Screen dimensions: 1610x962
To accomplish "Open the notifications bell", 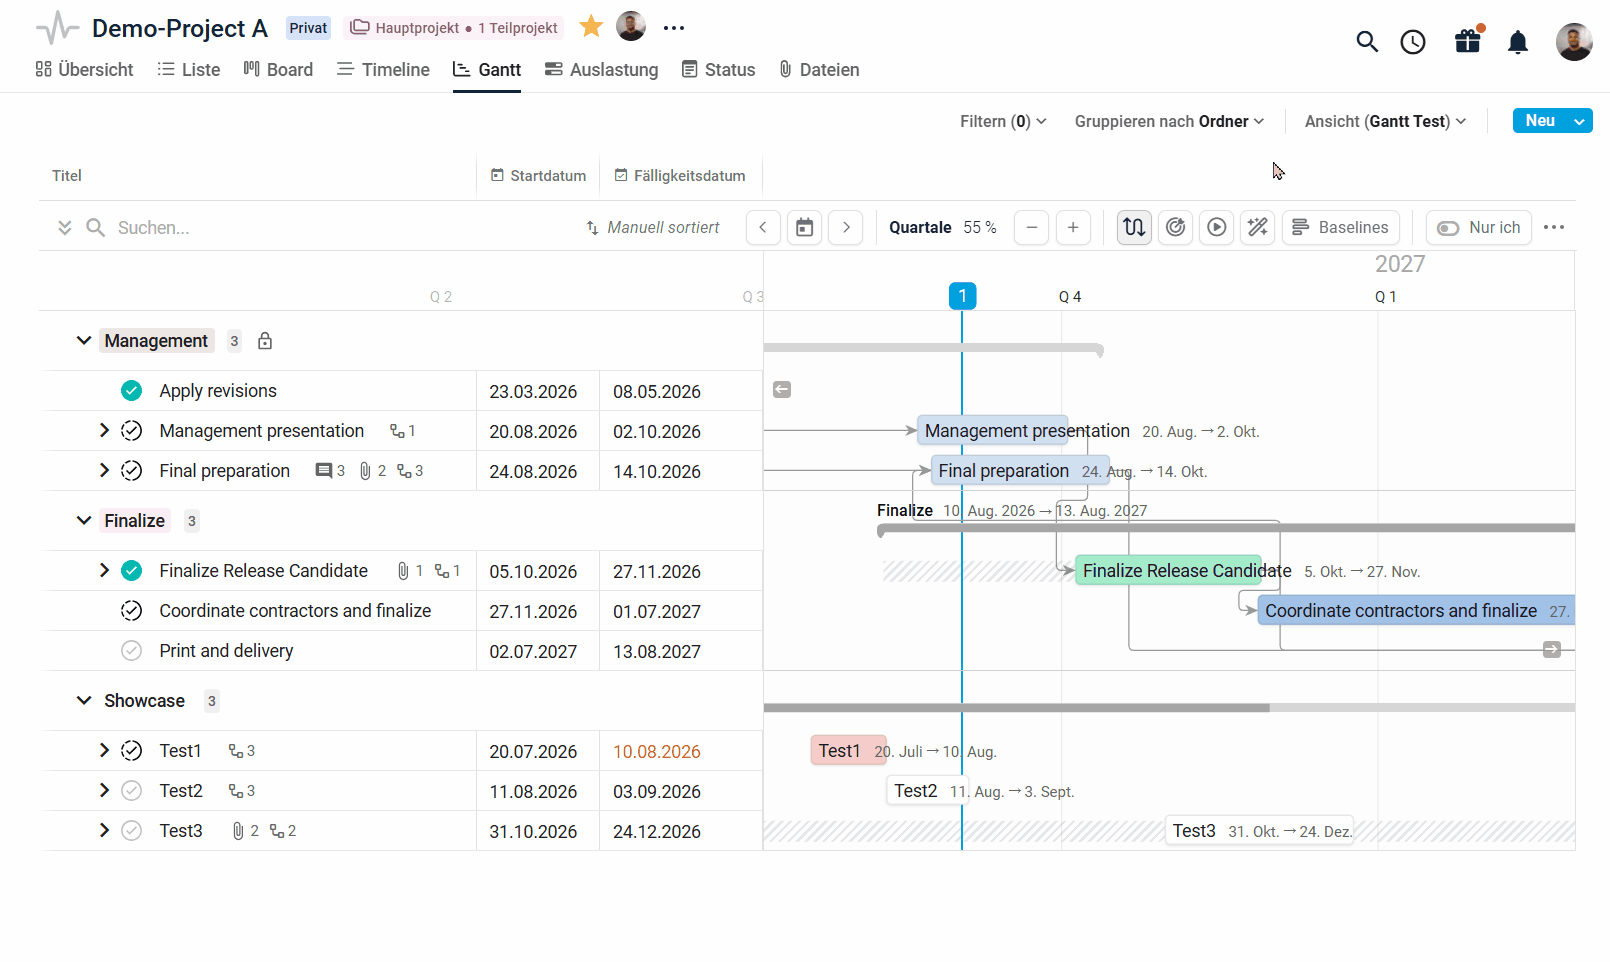I will [1517, 42].
